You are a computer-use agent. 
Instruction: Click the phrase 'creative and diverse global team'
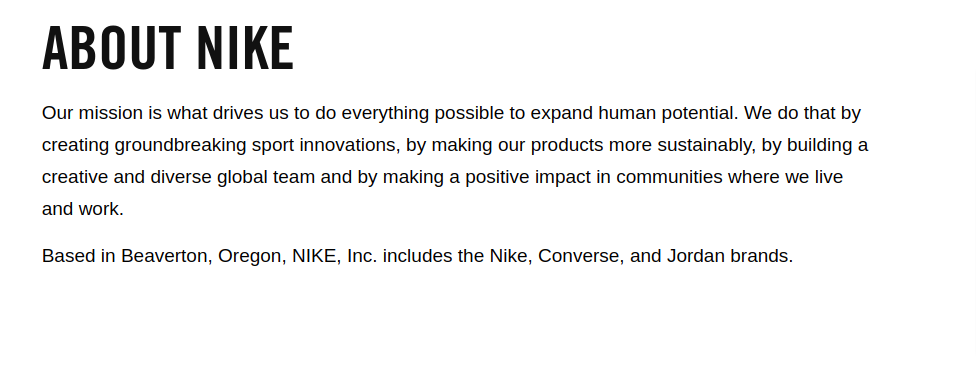click(x=178, y=177)
